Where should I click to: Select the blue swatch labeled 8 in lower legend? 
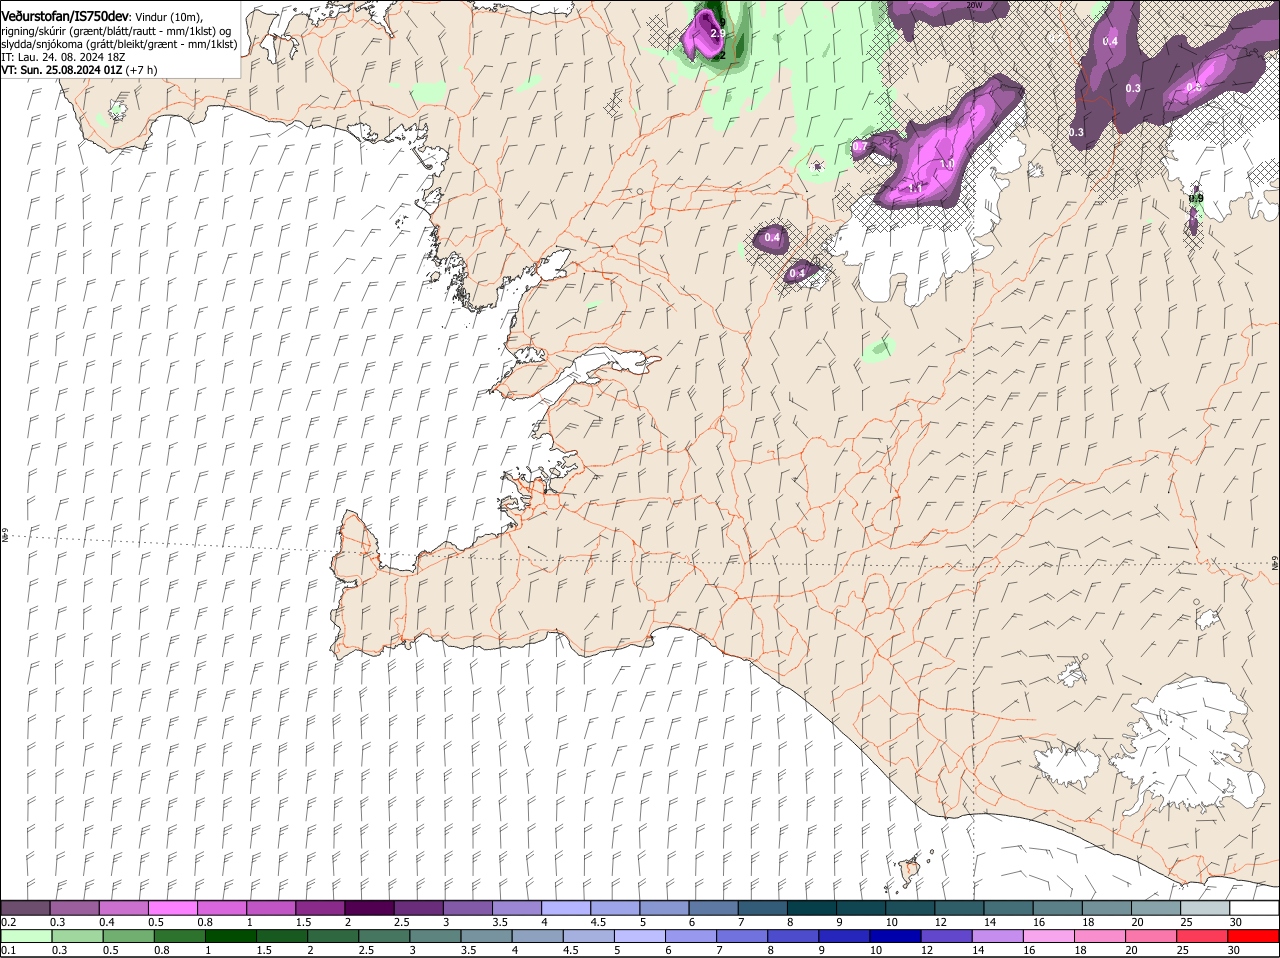793,936
